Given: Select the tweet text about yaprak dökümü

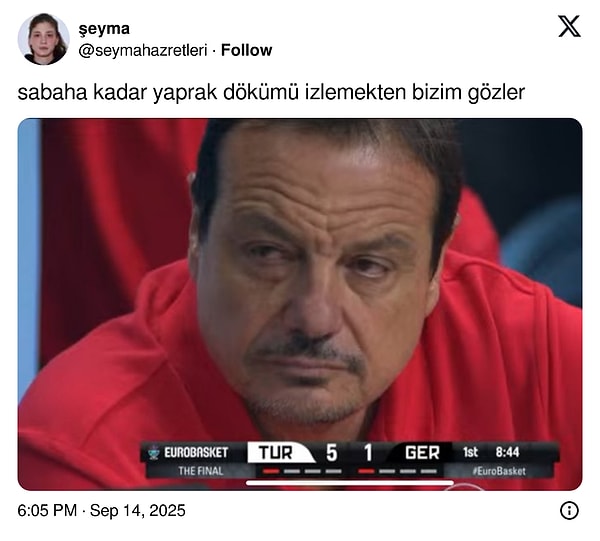Looking at the screenshot, I should pos(271,92).
